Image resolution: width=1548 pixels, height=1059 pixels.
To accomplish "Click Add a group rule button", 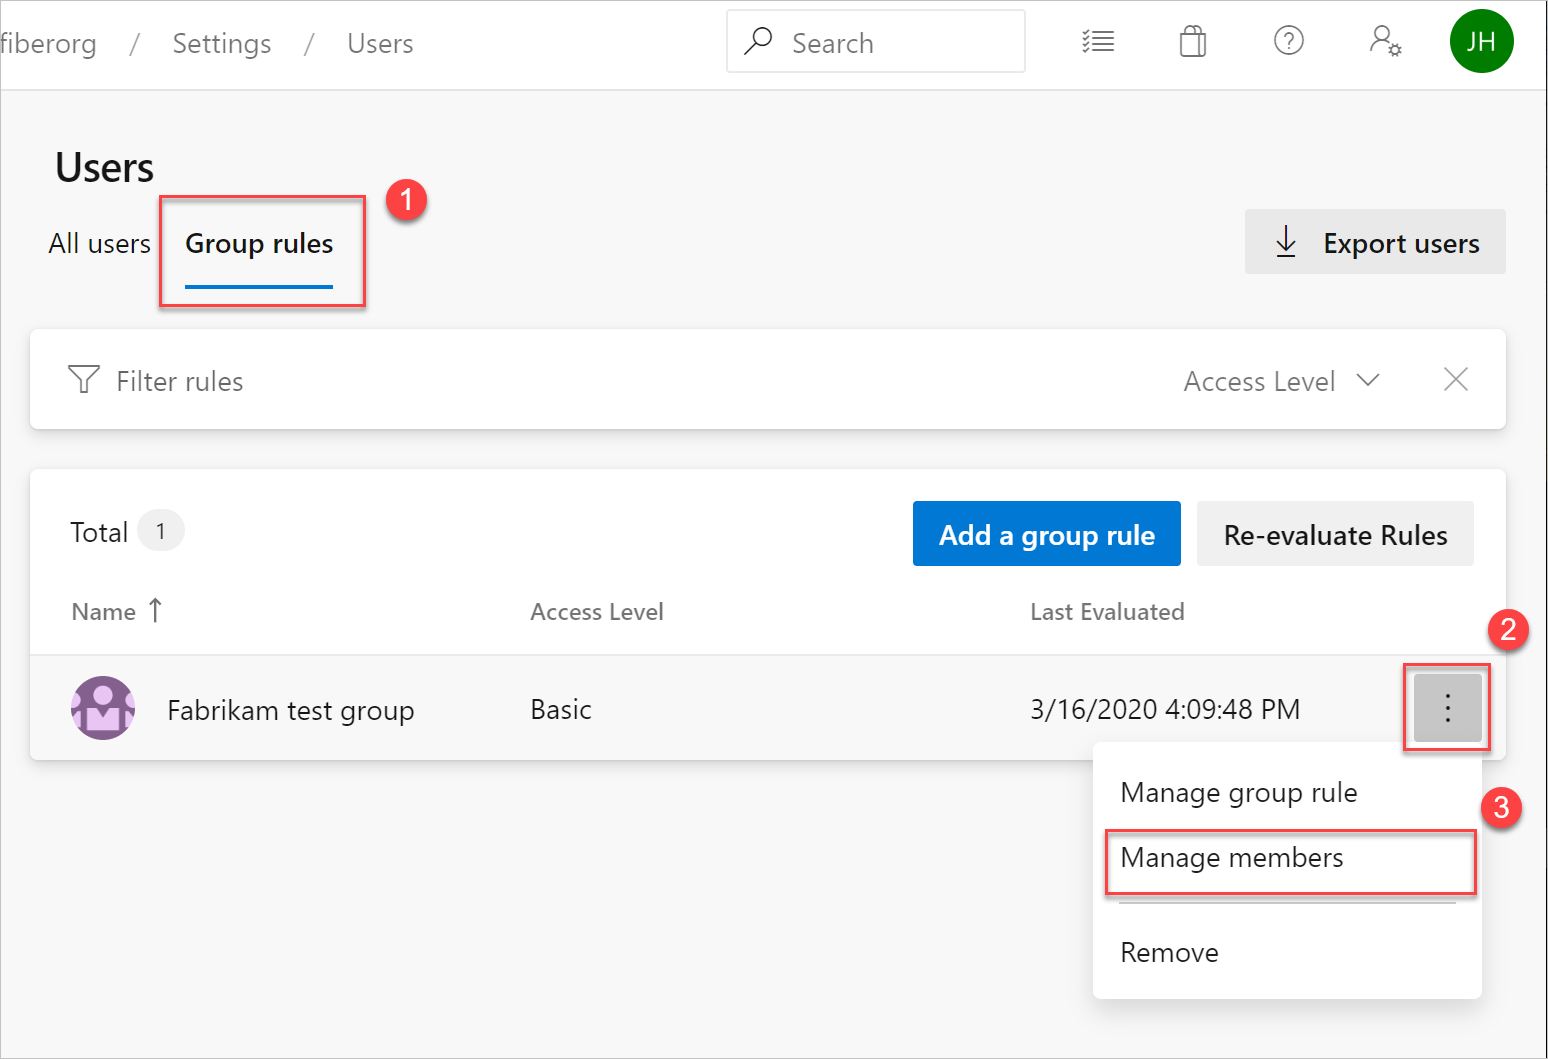I will [1046, 534].
